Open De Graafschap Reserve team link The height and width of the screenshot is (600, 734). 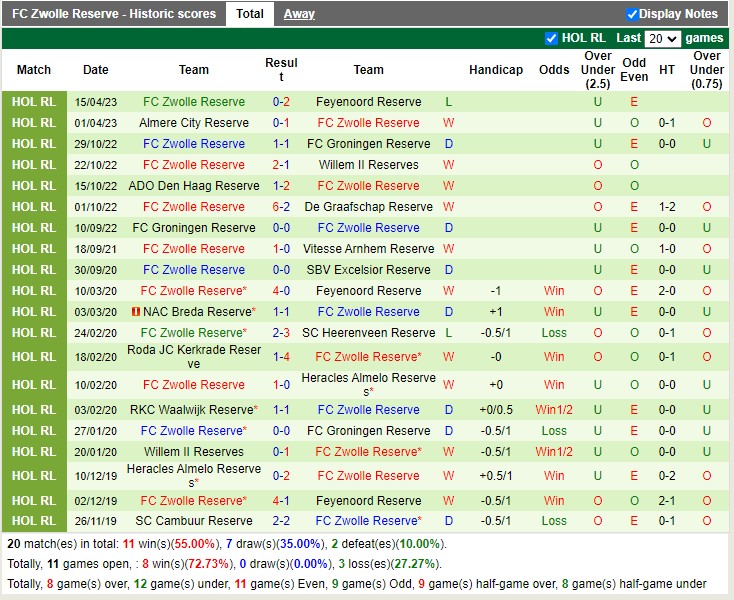tap(368, 206)
